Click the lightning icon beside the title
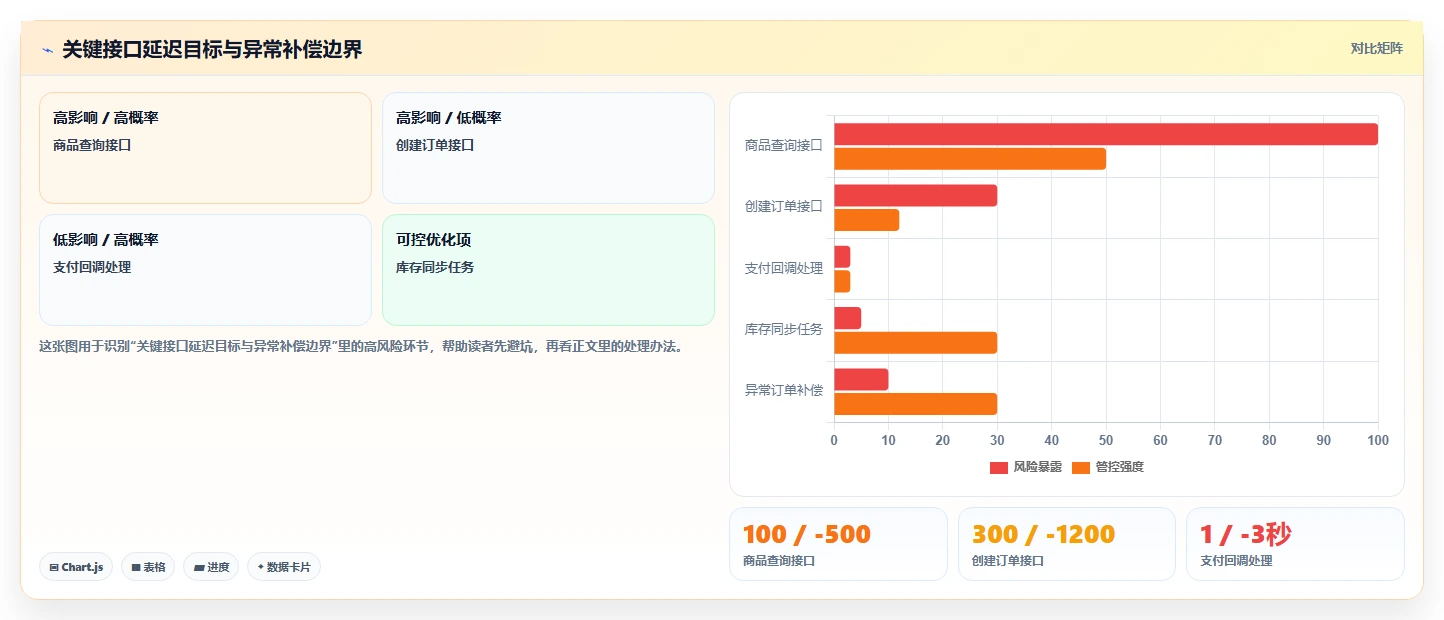The image size is (1444, 620). coord(47,50)
